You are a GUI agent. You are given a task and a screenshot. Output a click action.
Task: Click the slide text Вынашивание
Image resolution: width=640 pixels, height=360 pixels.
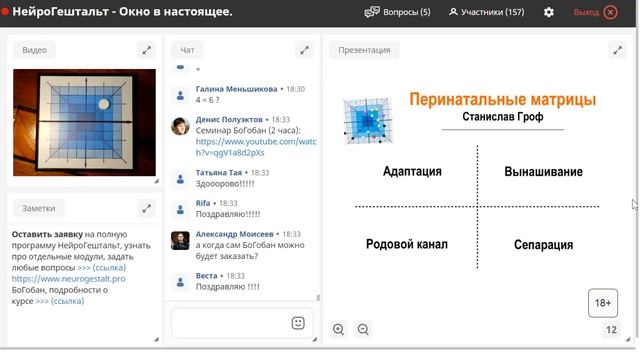543,171
